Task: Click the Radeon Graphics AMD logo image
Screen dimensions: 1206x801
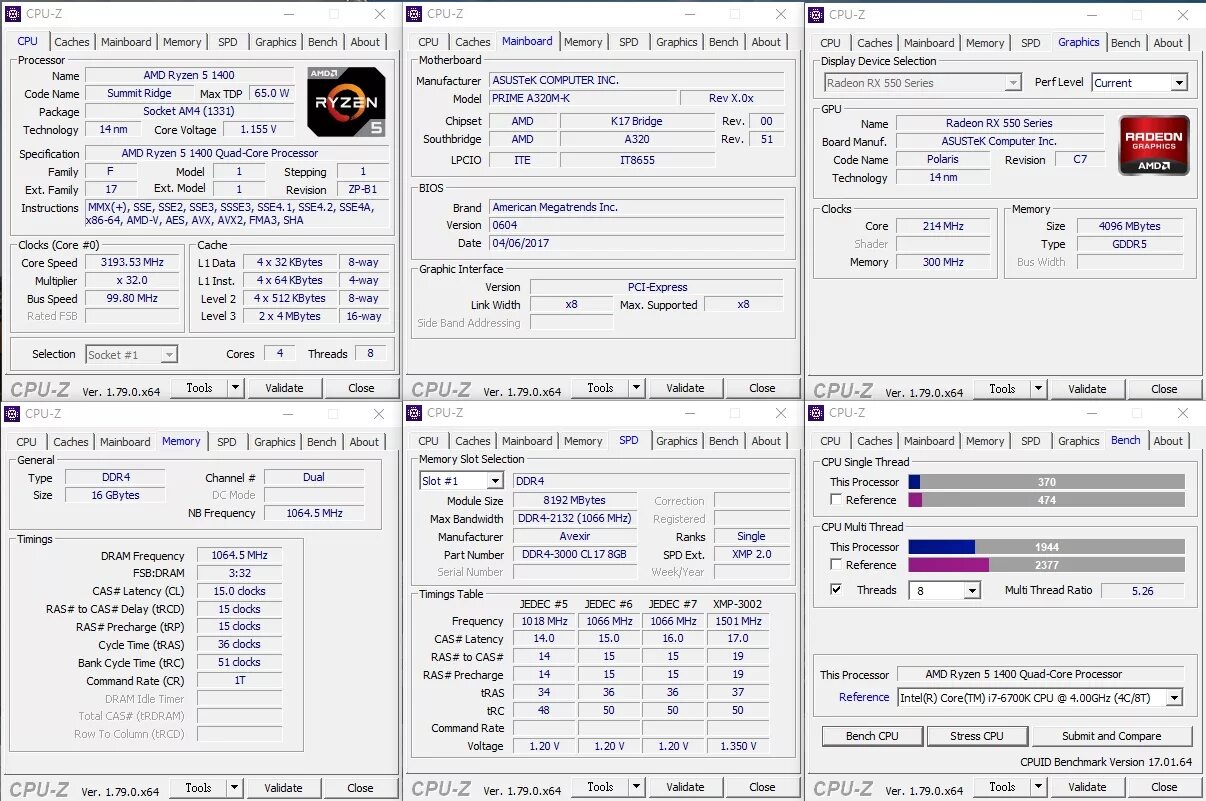Action: pos(1154,145)
